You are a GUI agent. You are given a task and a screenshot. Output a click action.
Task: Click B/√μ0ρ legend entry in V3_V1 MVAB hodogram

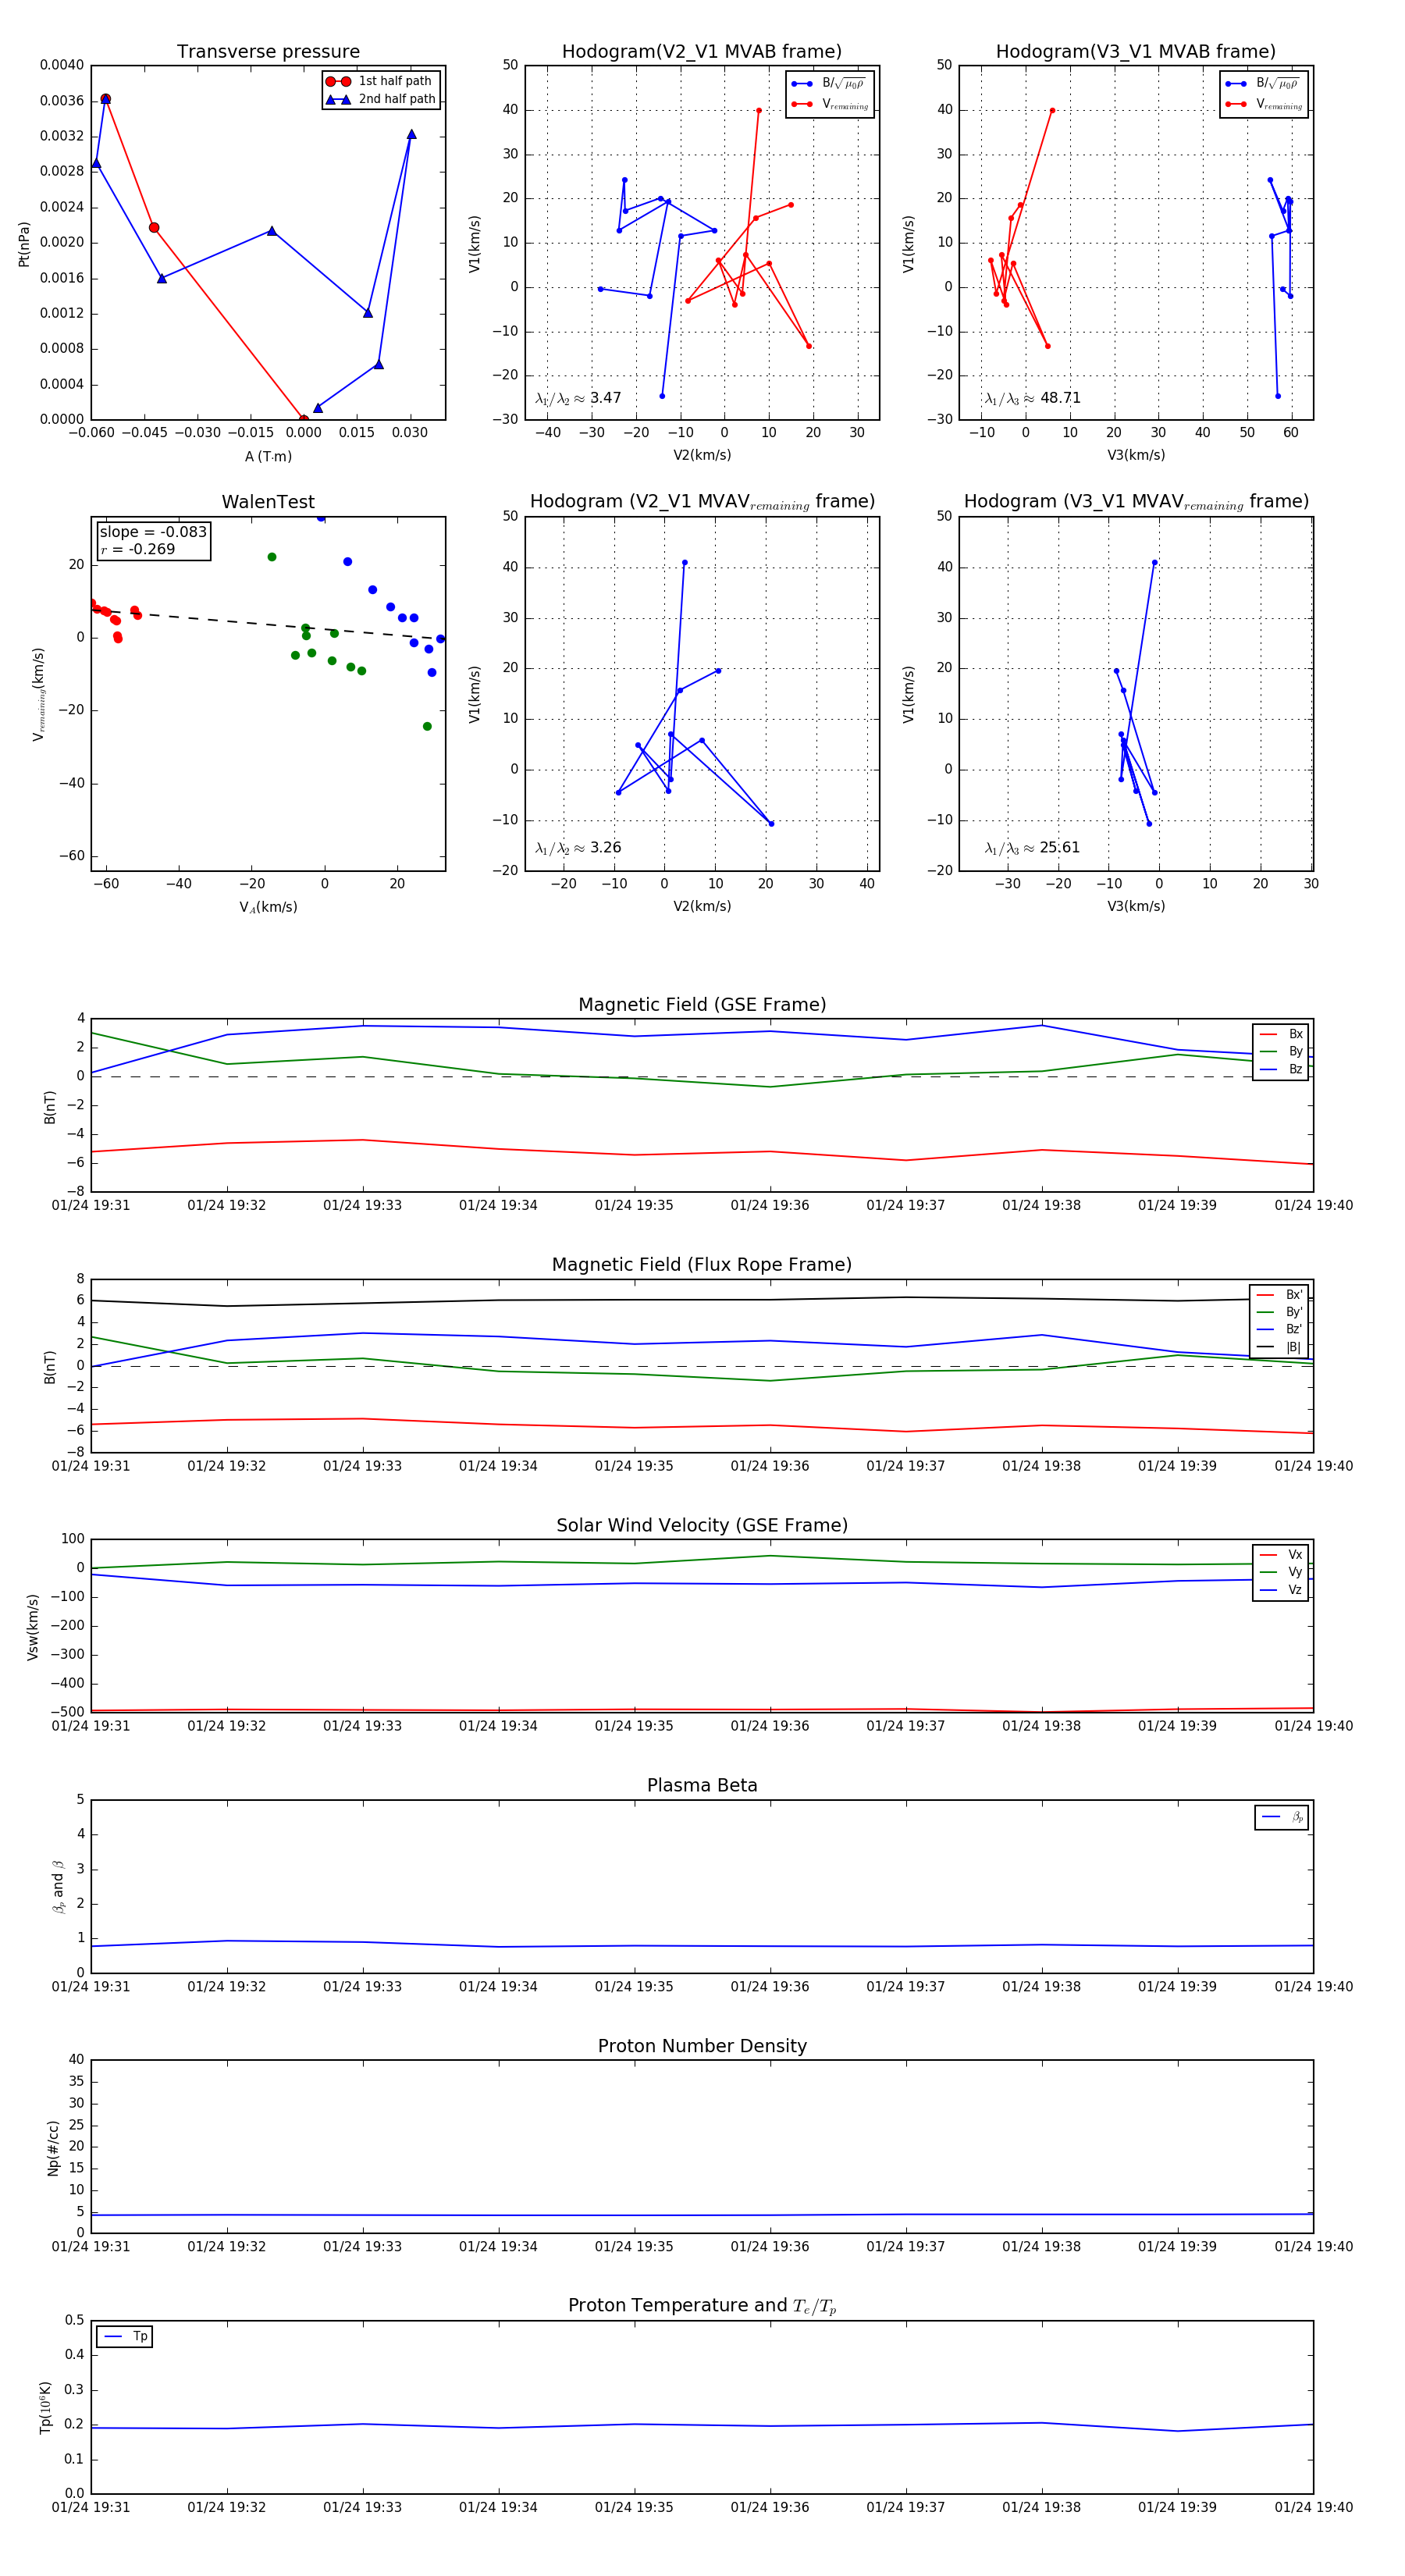pyautogui.click(x=1263, y=84)
